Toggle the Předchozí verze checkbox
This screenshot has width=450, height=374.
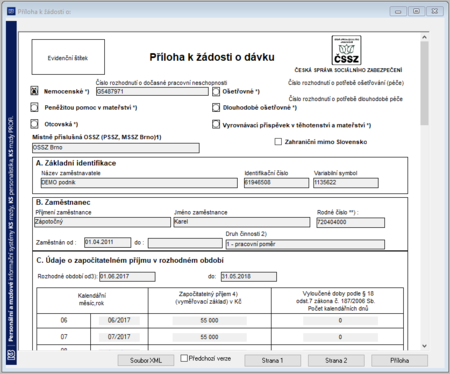tap(184, 358)
